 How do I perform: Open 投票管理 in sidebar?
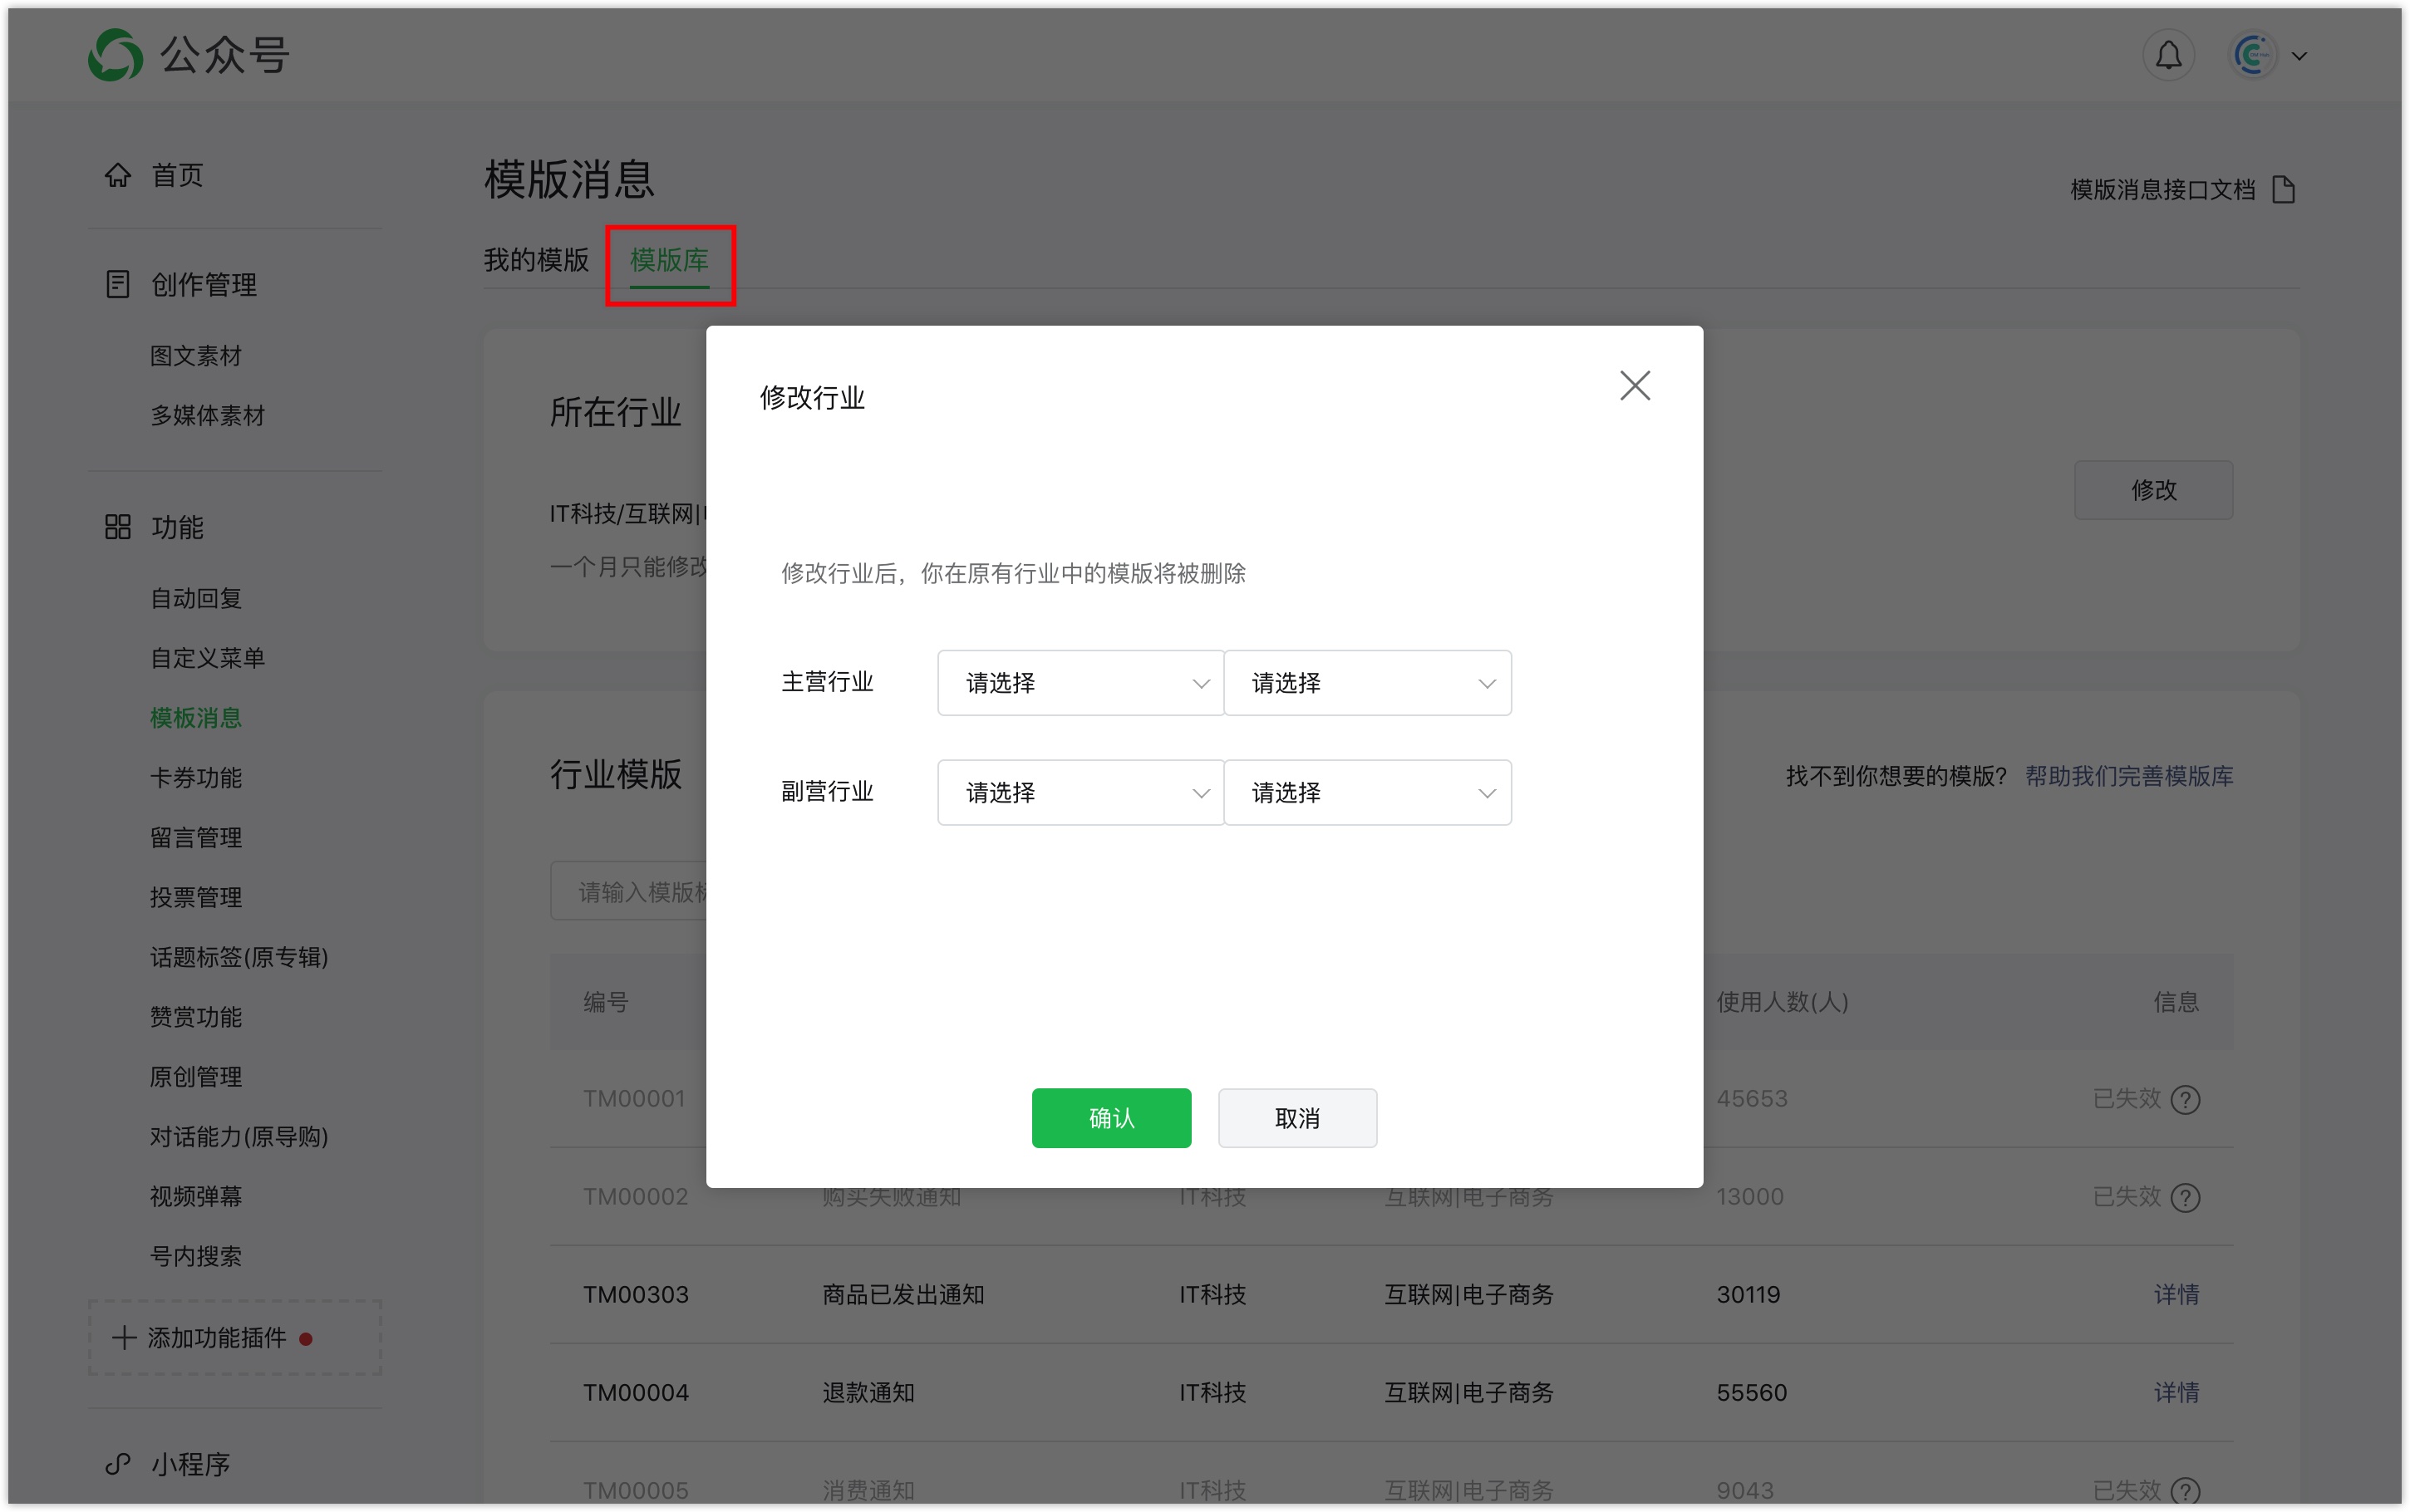click(x=196, y=898)
